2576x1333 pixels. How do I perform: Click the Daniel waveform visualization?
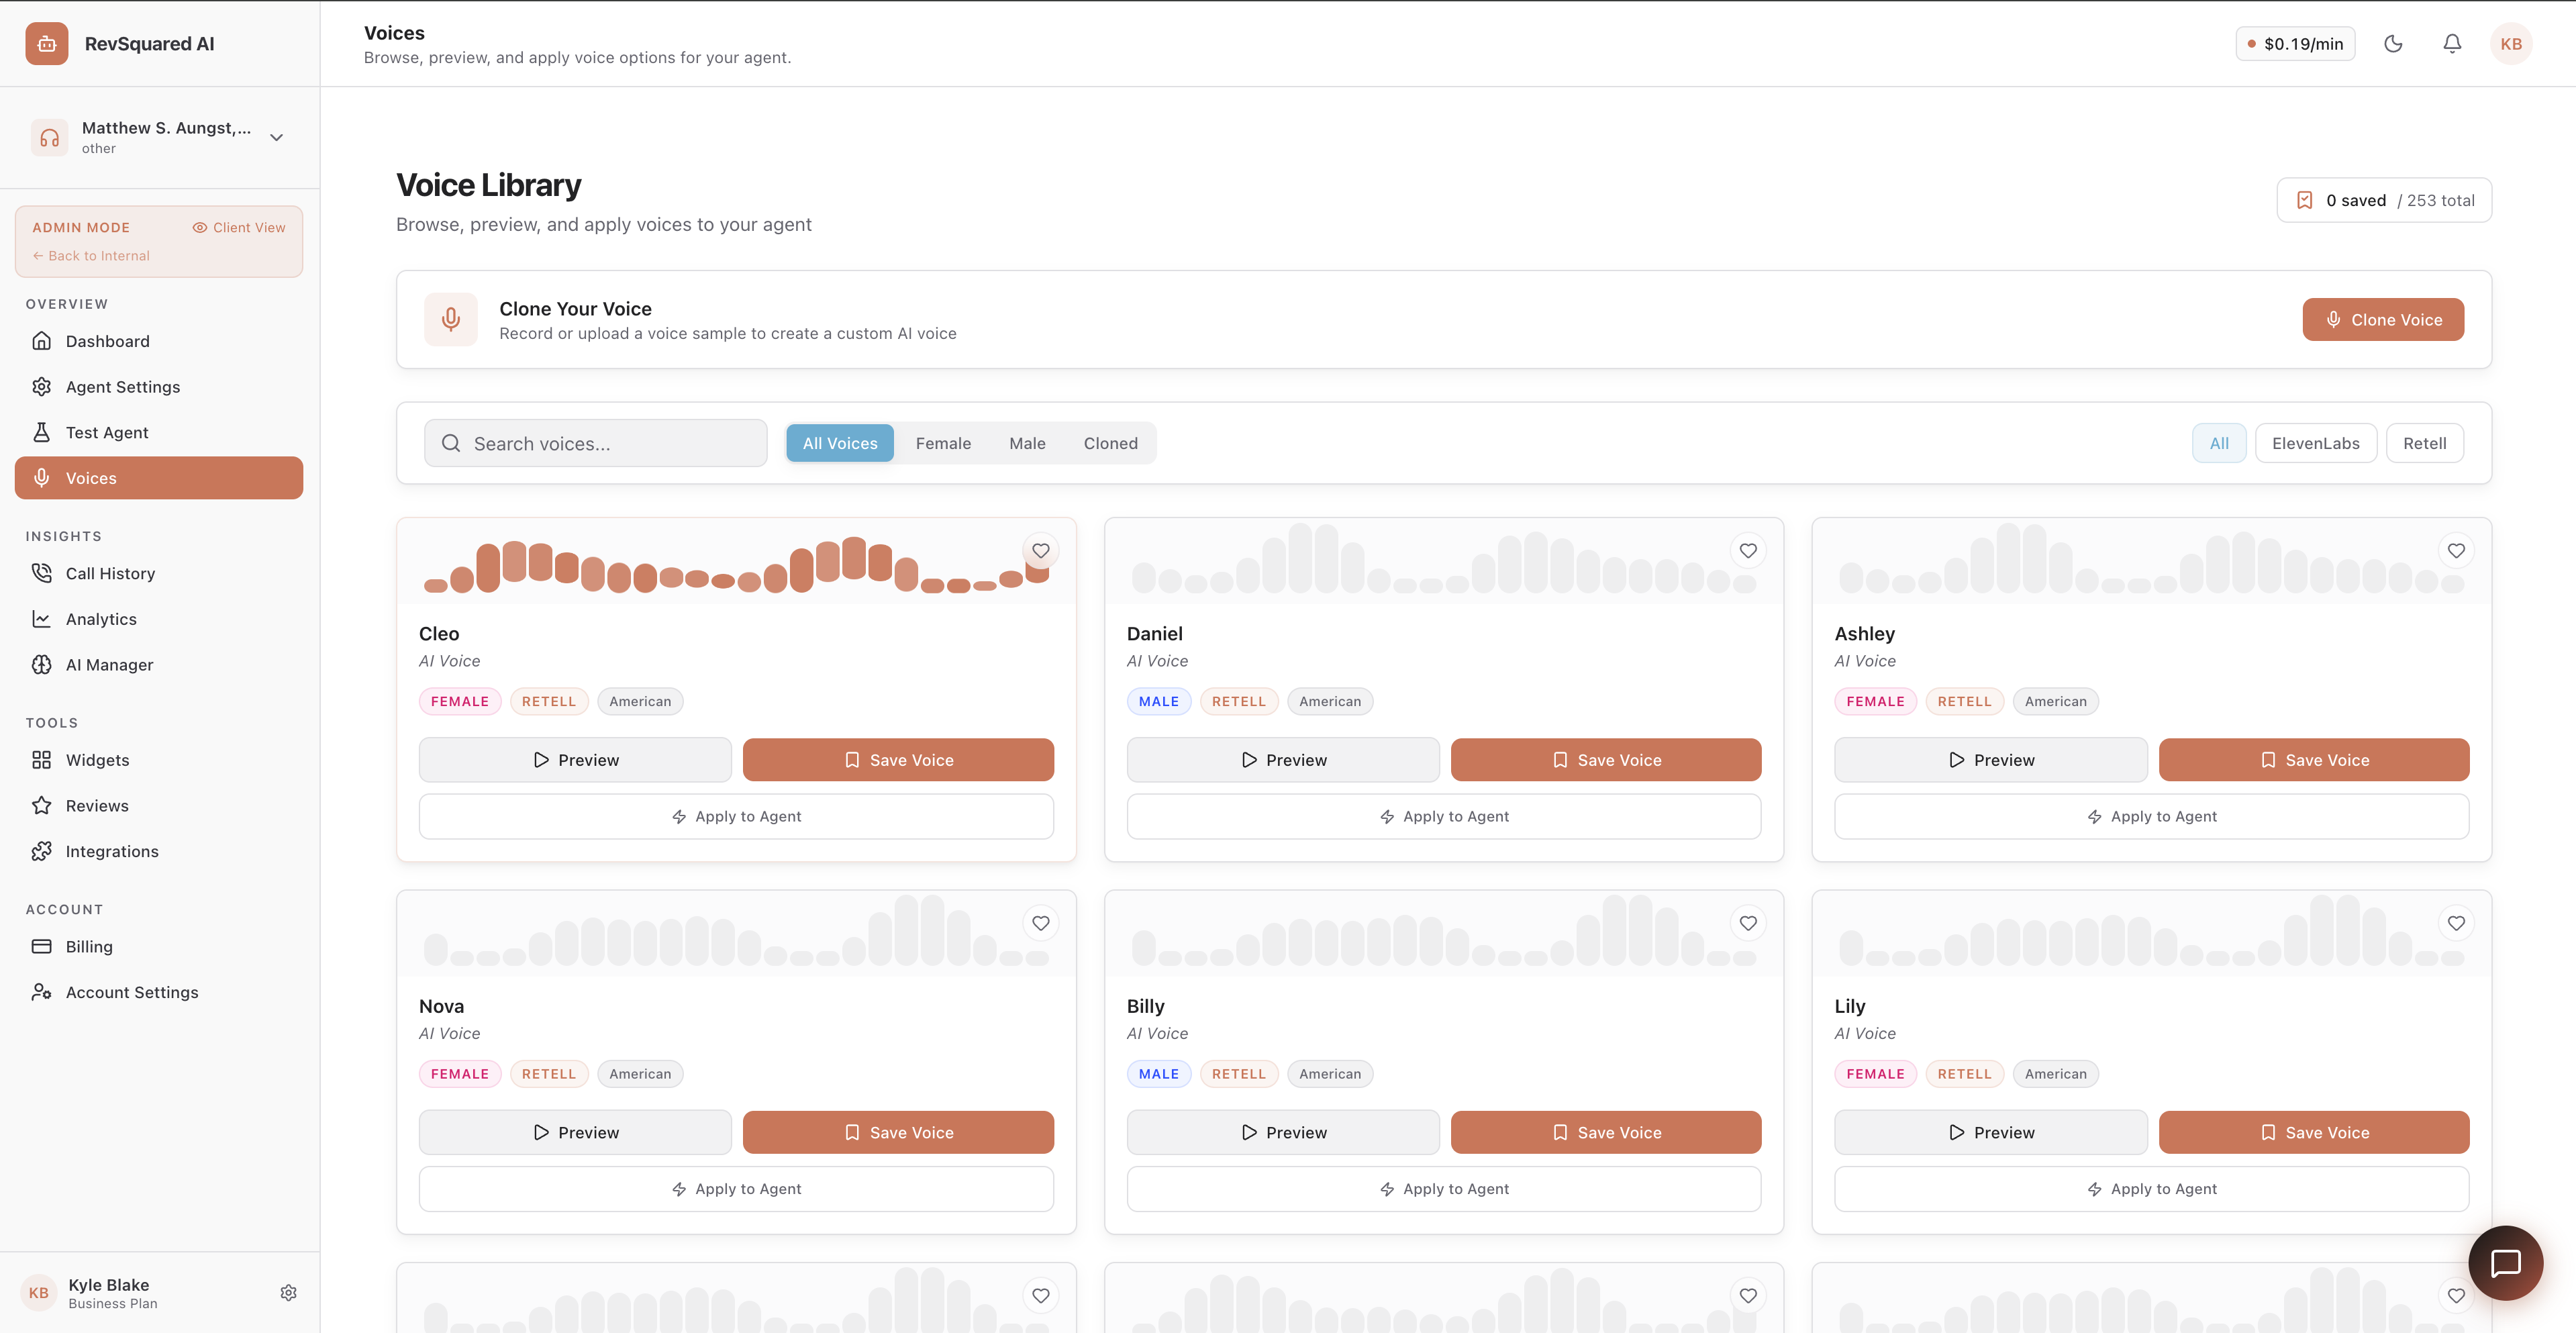[x=1444, y=558]
